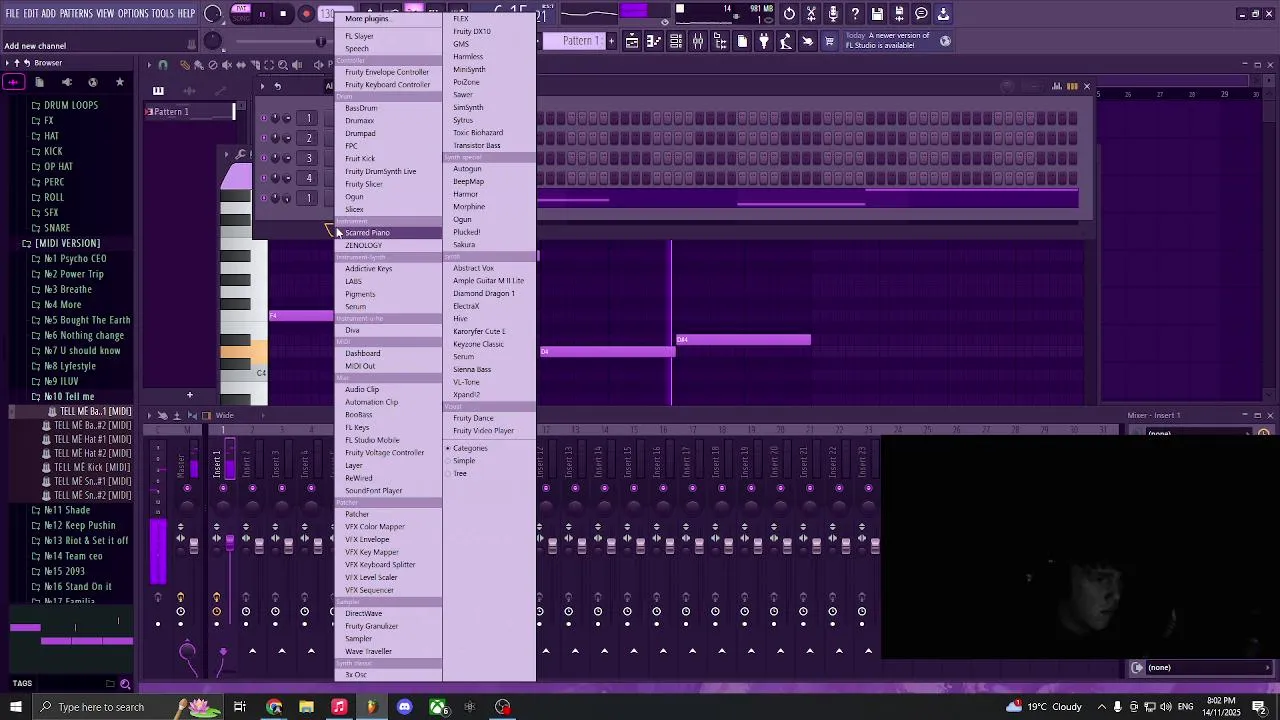Adjust the Insert 1 mixer fader

click(230, 542)
